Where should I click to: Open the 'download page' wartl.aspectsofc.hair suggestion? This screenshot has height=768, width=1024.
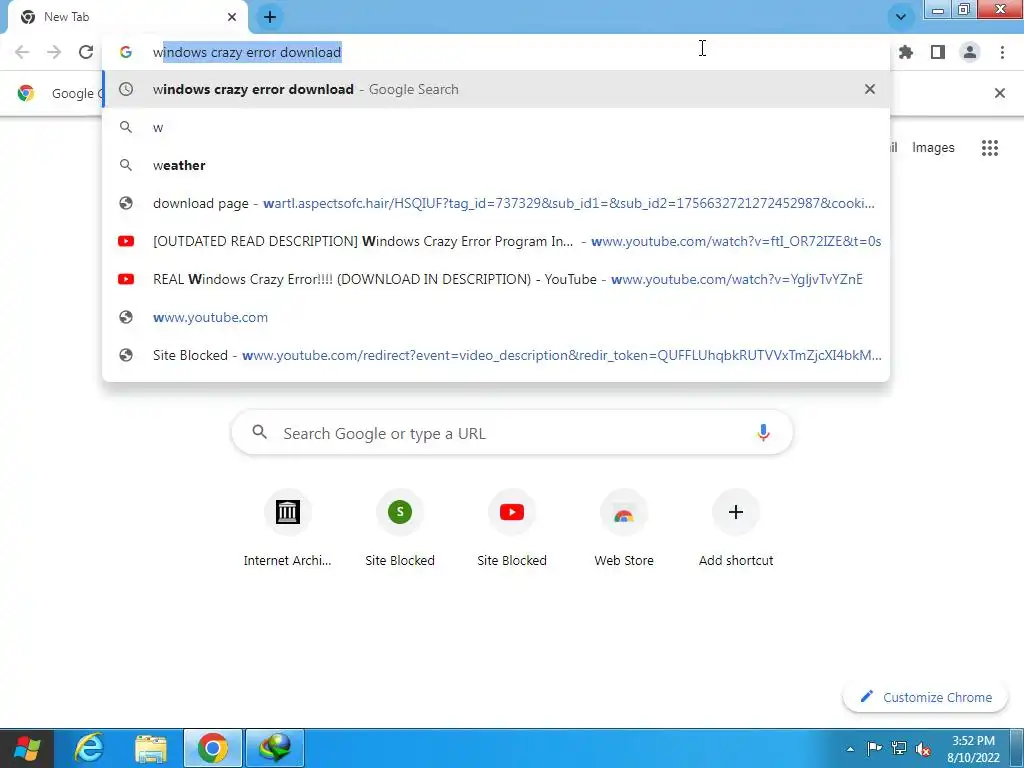[496, 203]
